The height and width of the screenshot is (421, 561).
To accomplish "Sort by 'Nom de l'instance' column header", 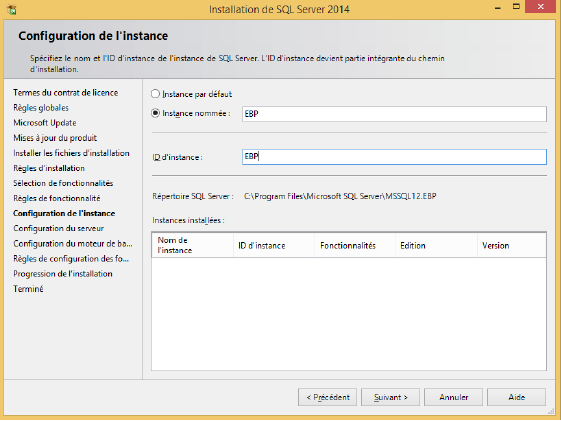I will pyautogui.click(x=192, y=245).
